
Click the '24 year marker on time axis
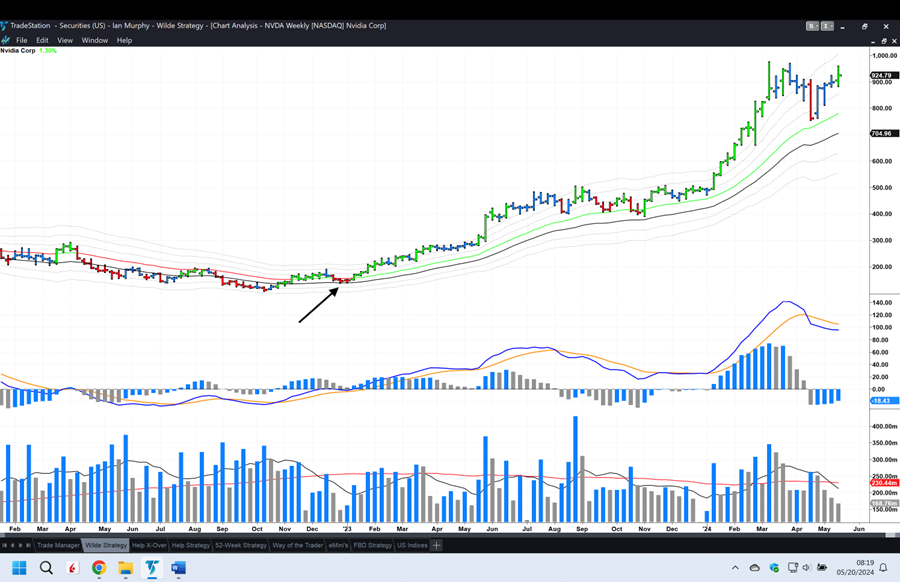click(707, 529)
